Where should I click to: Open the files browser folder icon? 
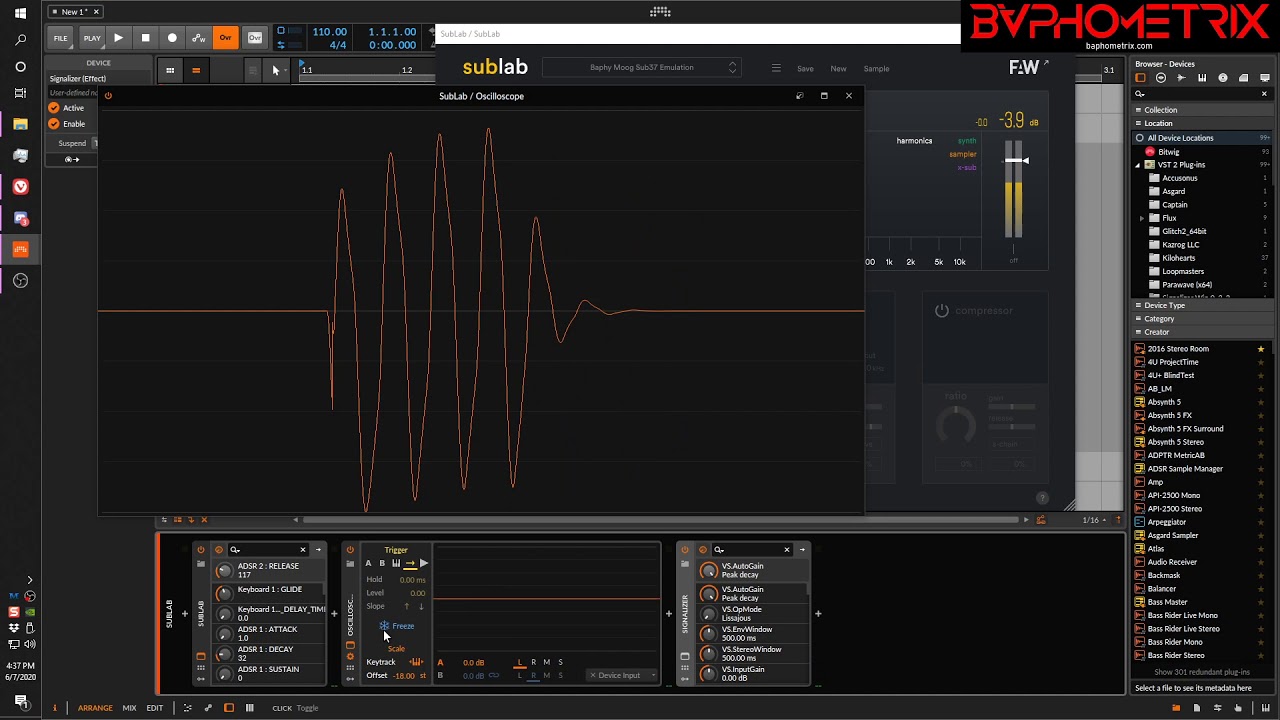pos(1243,78)
